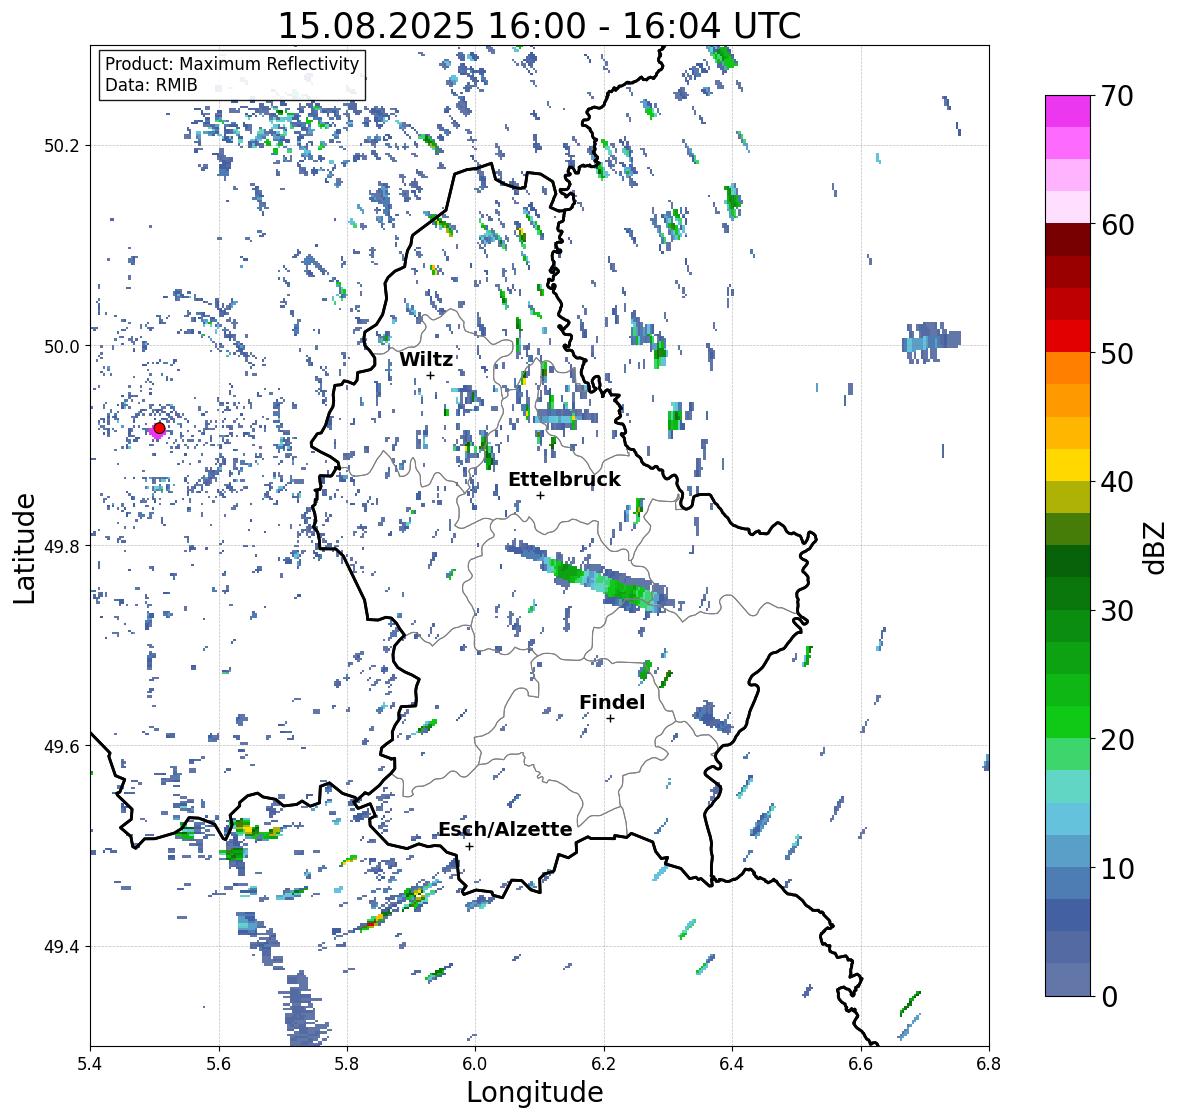This screenshot has width=1179, height=1117.
Task: Click the 50.0 latitude tick label
Action: 62,347
